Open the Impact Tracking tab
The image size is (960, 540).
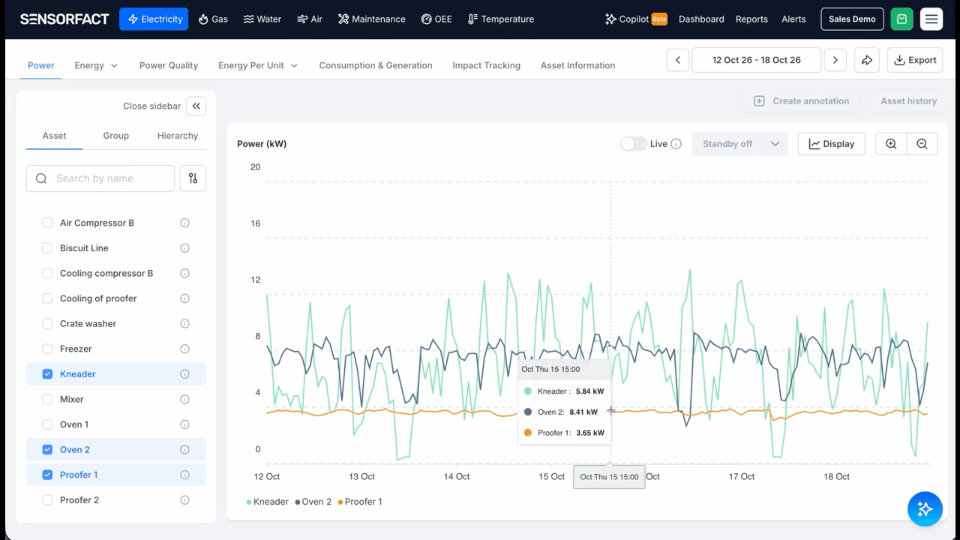tap(486, 66)
